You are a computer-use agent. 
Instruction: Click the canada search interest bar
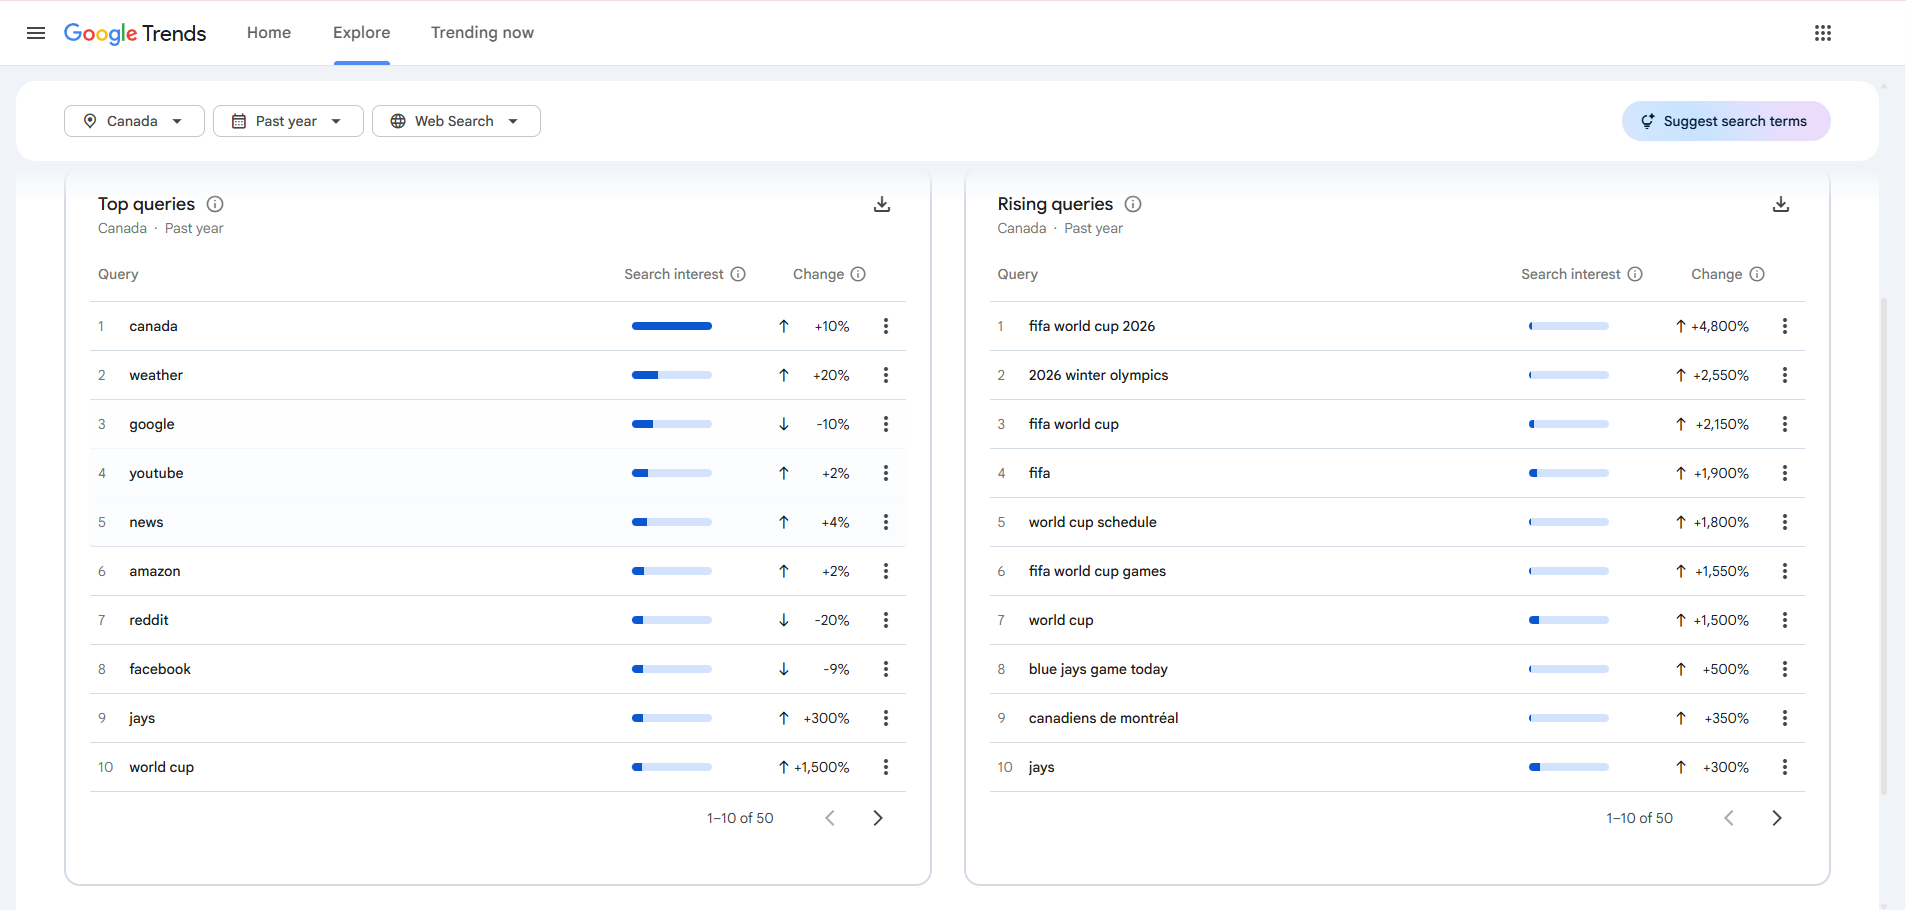[x=672, y=326]
